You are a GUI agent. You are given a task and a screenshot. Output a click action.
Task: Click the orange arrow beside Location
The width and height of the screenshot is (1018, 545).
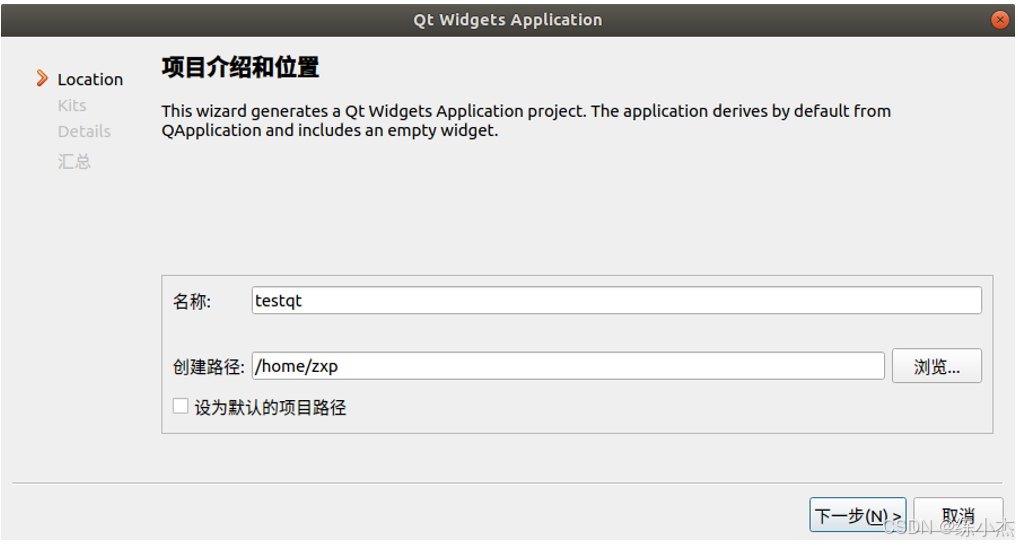(42, 79)
